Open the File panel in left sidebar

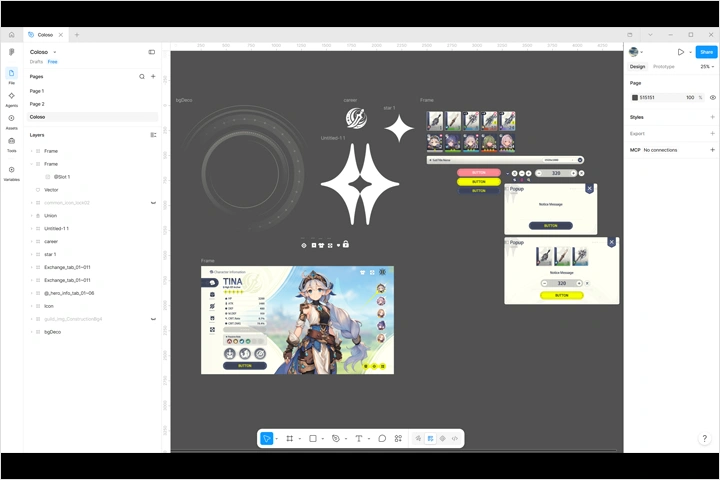click(11, 76)
